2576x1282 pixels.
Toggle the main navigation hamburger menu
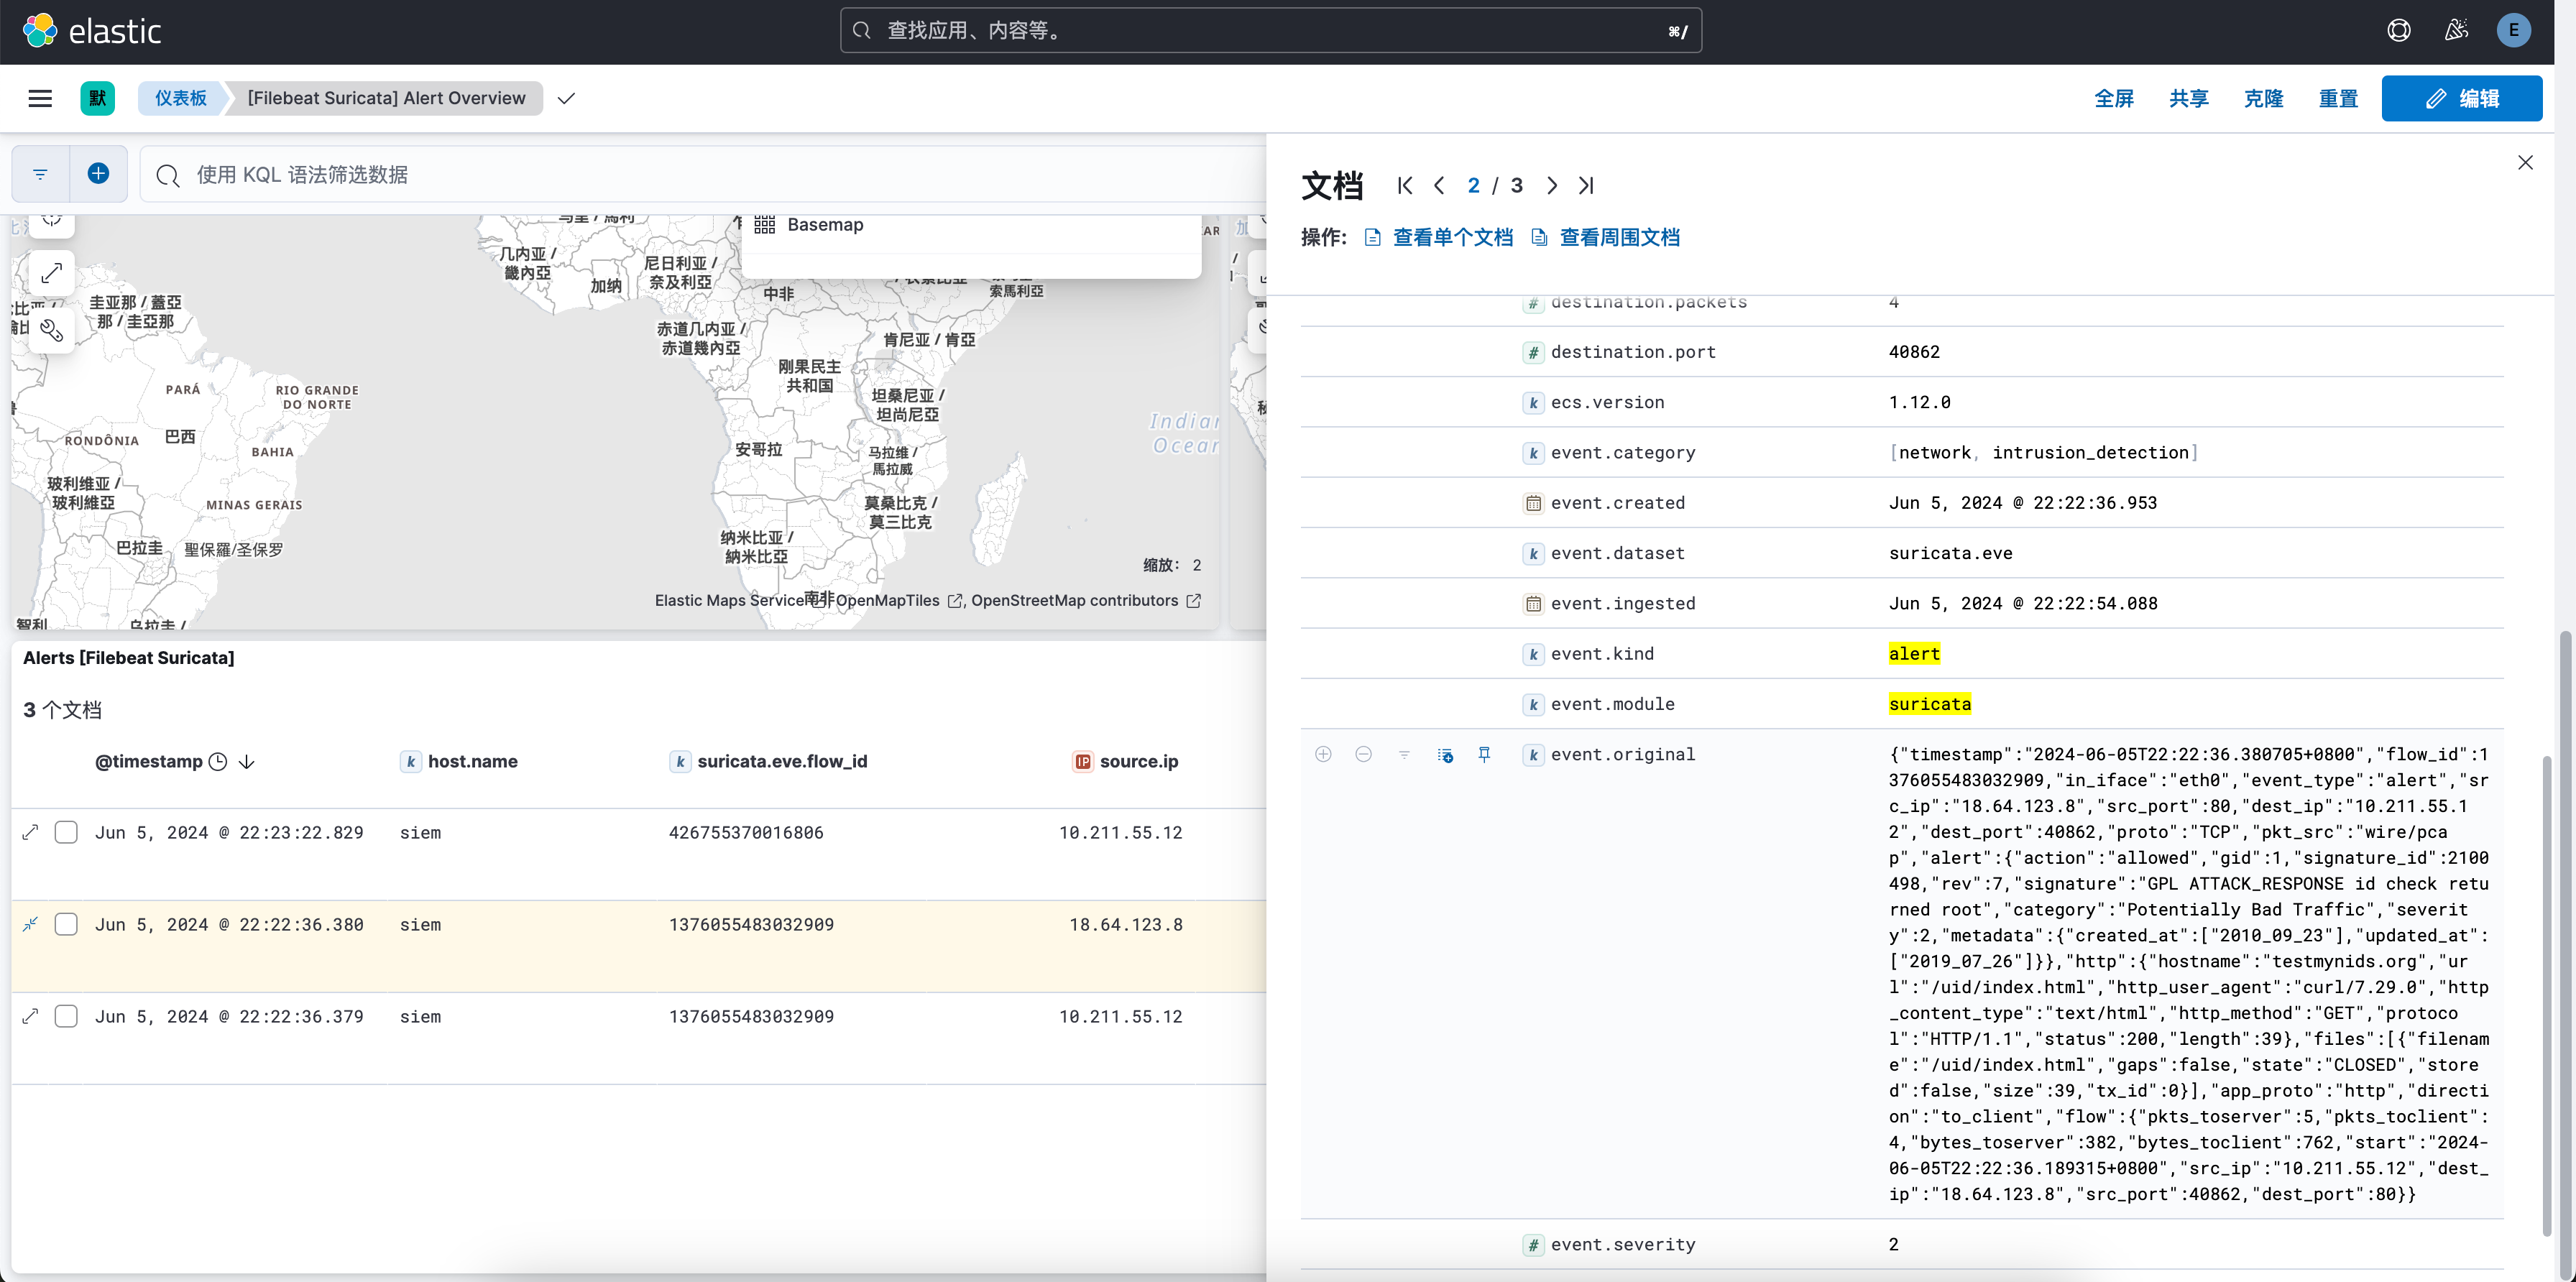point(40,98)
